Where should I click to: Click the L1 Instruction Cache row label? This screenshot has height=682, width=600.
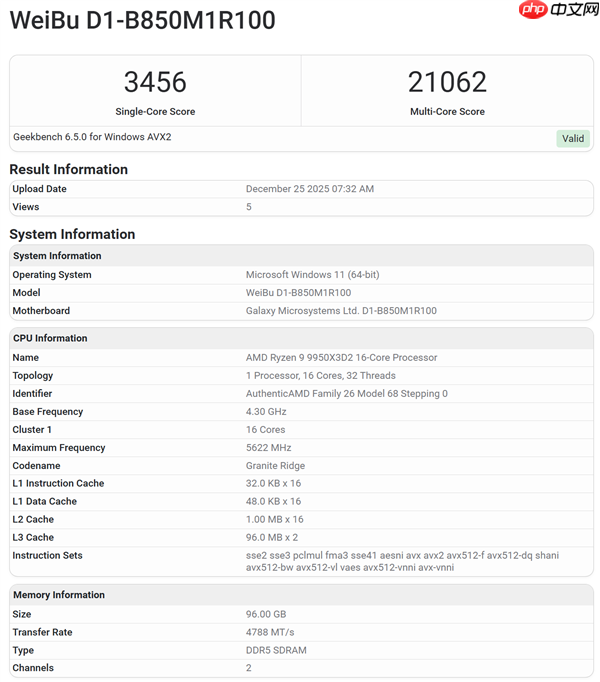58,483
